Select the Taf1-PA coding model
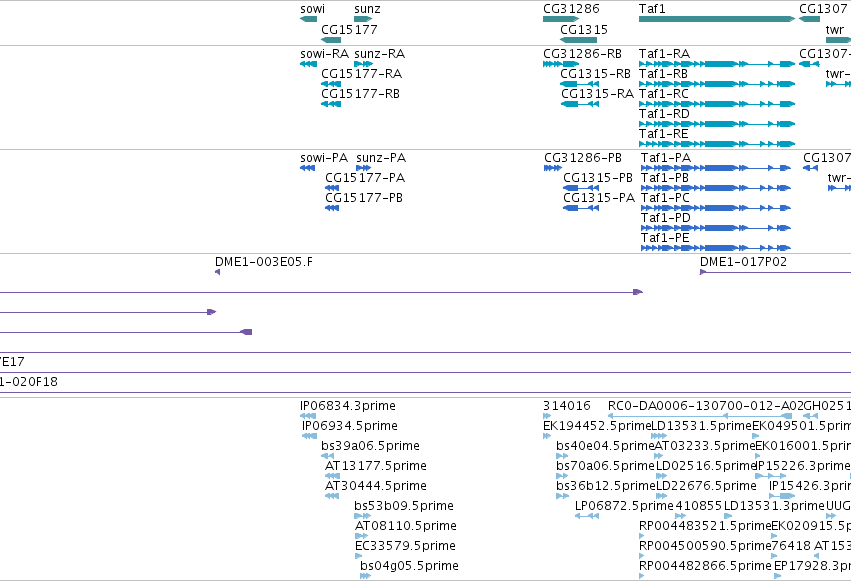This screenshot has width=851, height=581. pos(716,168)
